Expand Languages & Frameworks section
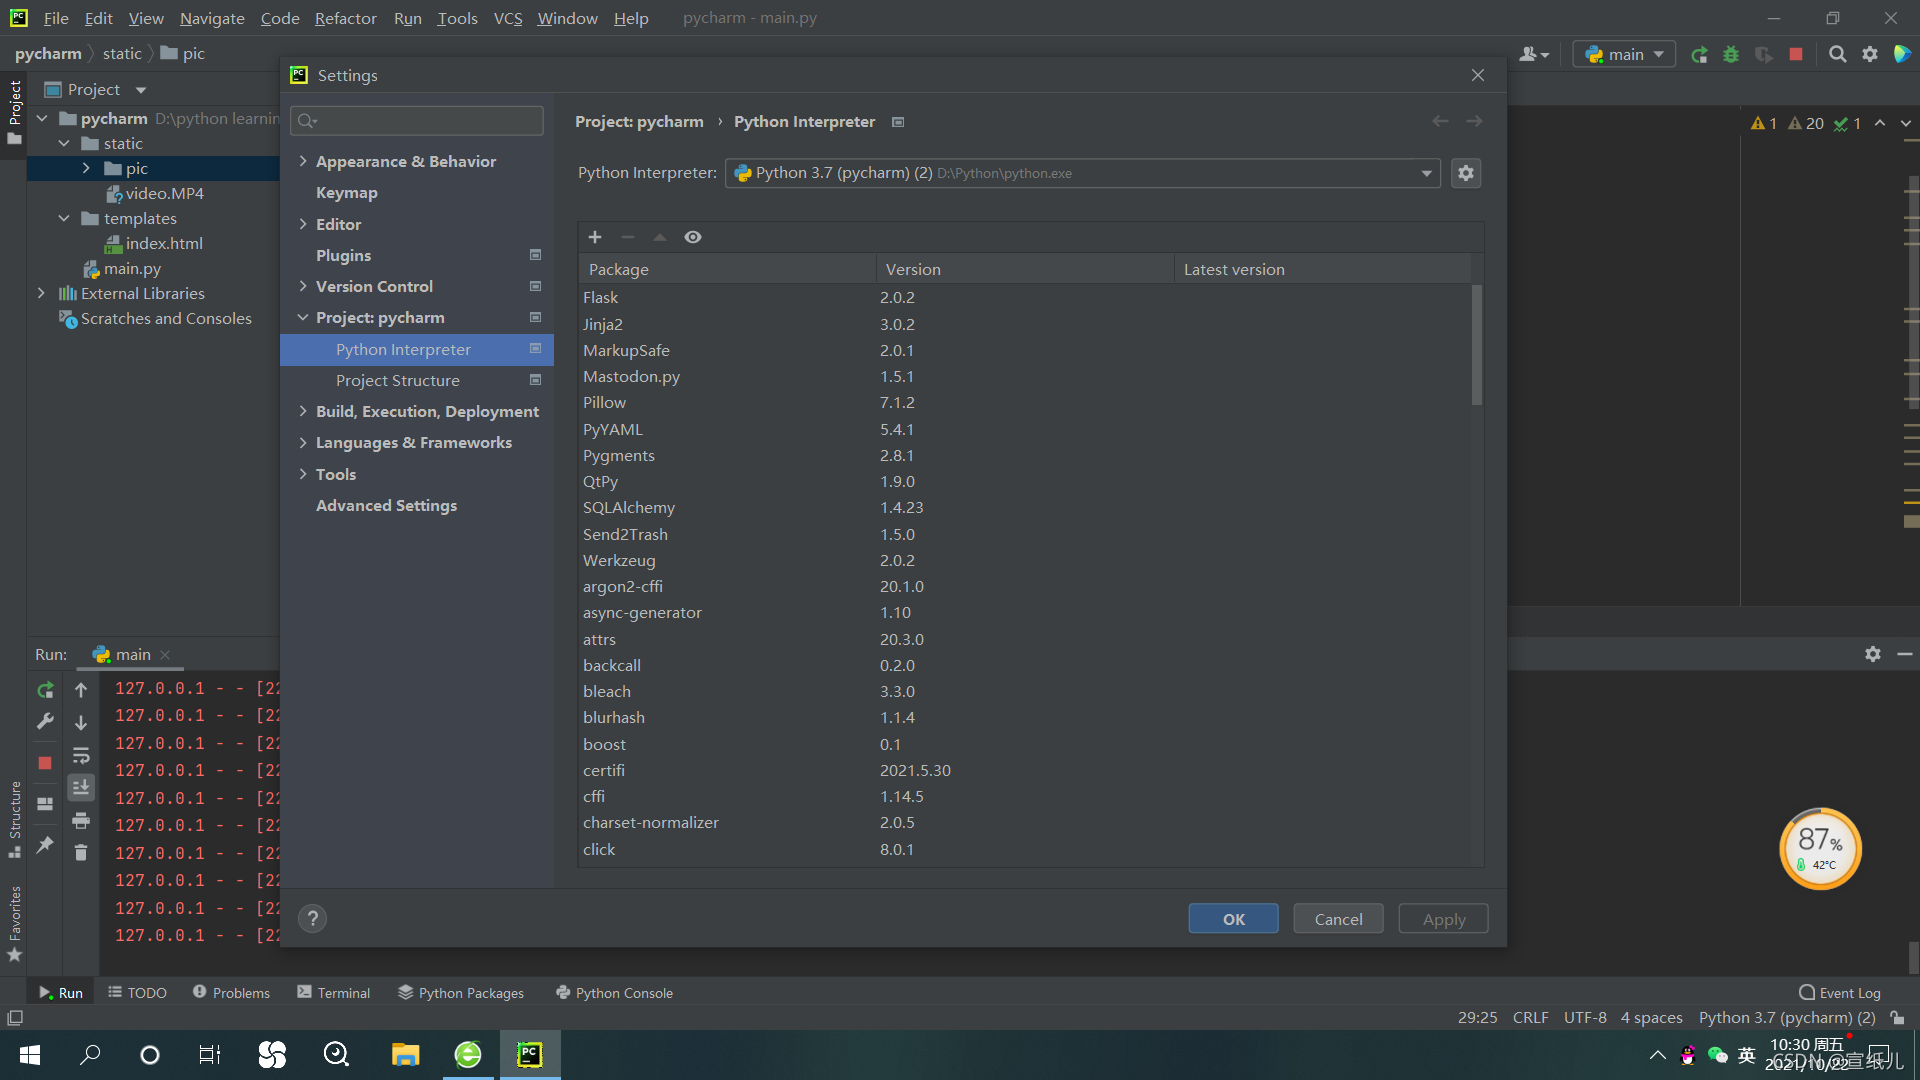The width and height of the screenshot is (1920, 1080). click(303, 442)
